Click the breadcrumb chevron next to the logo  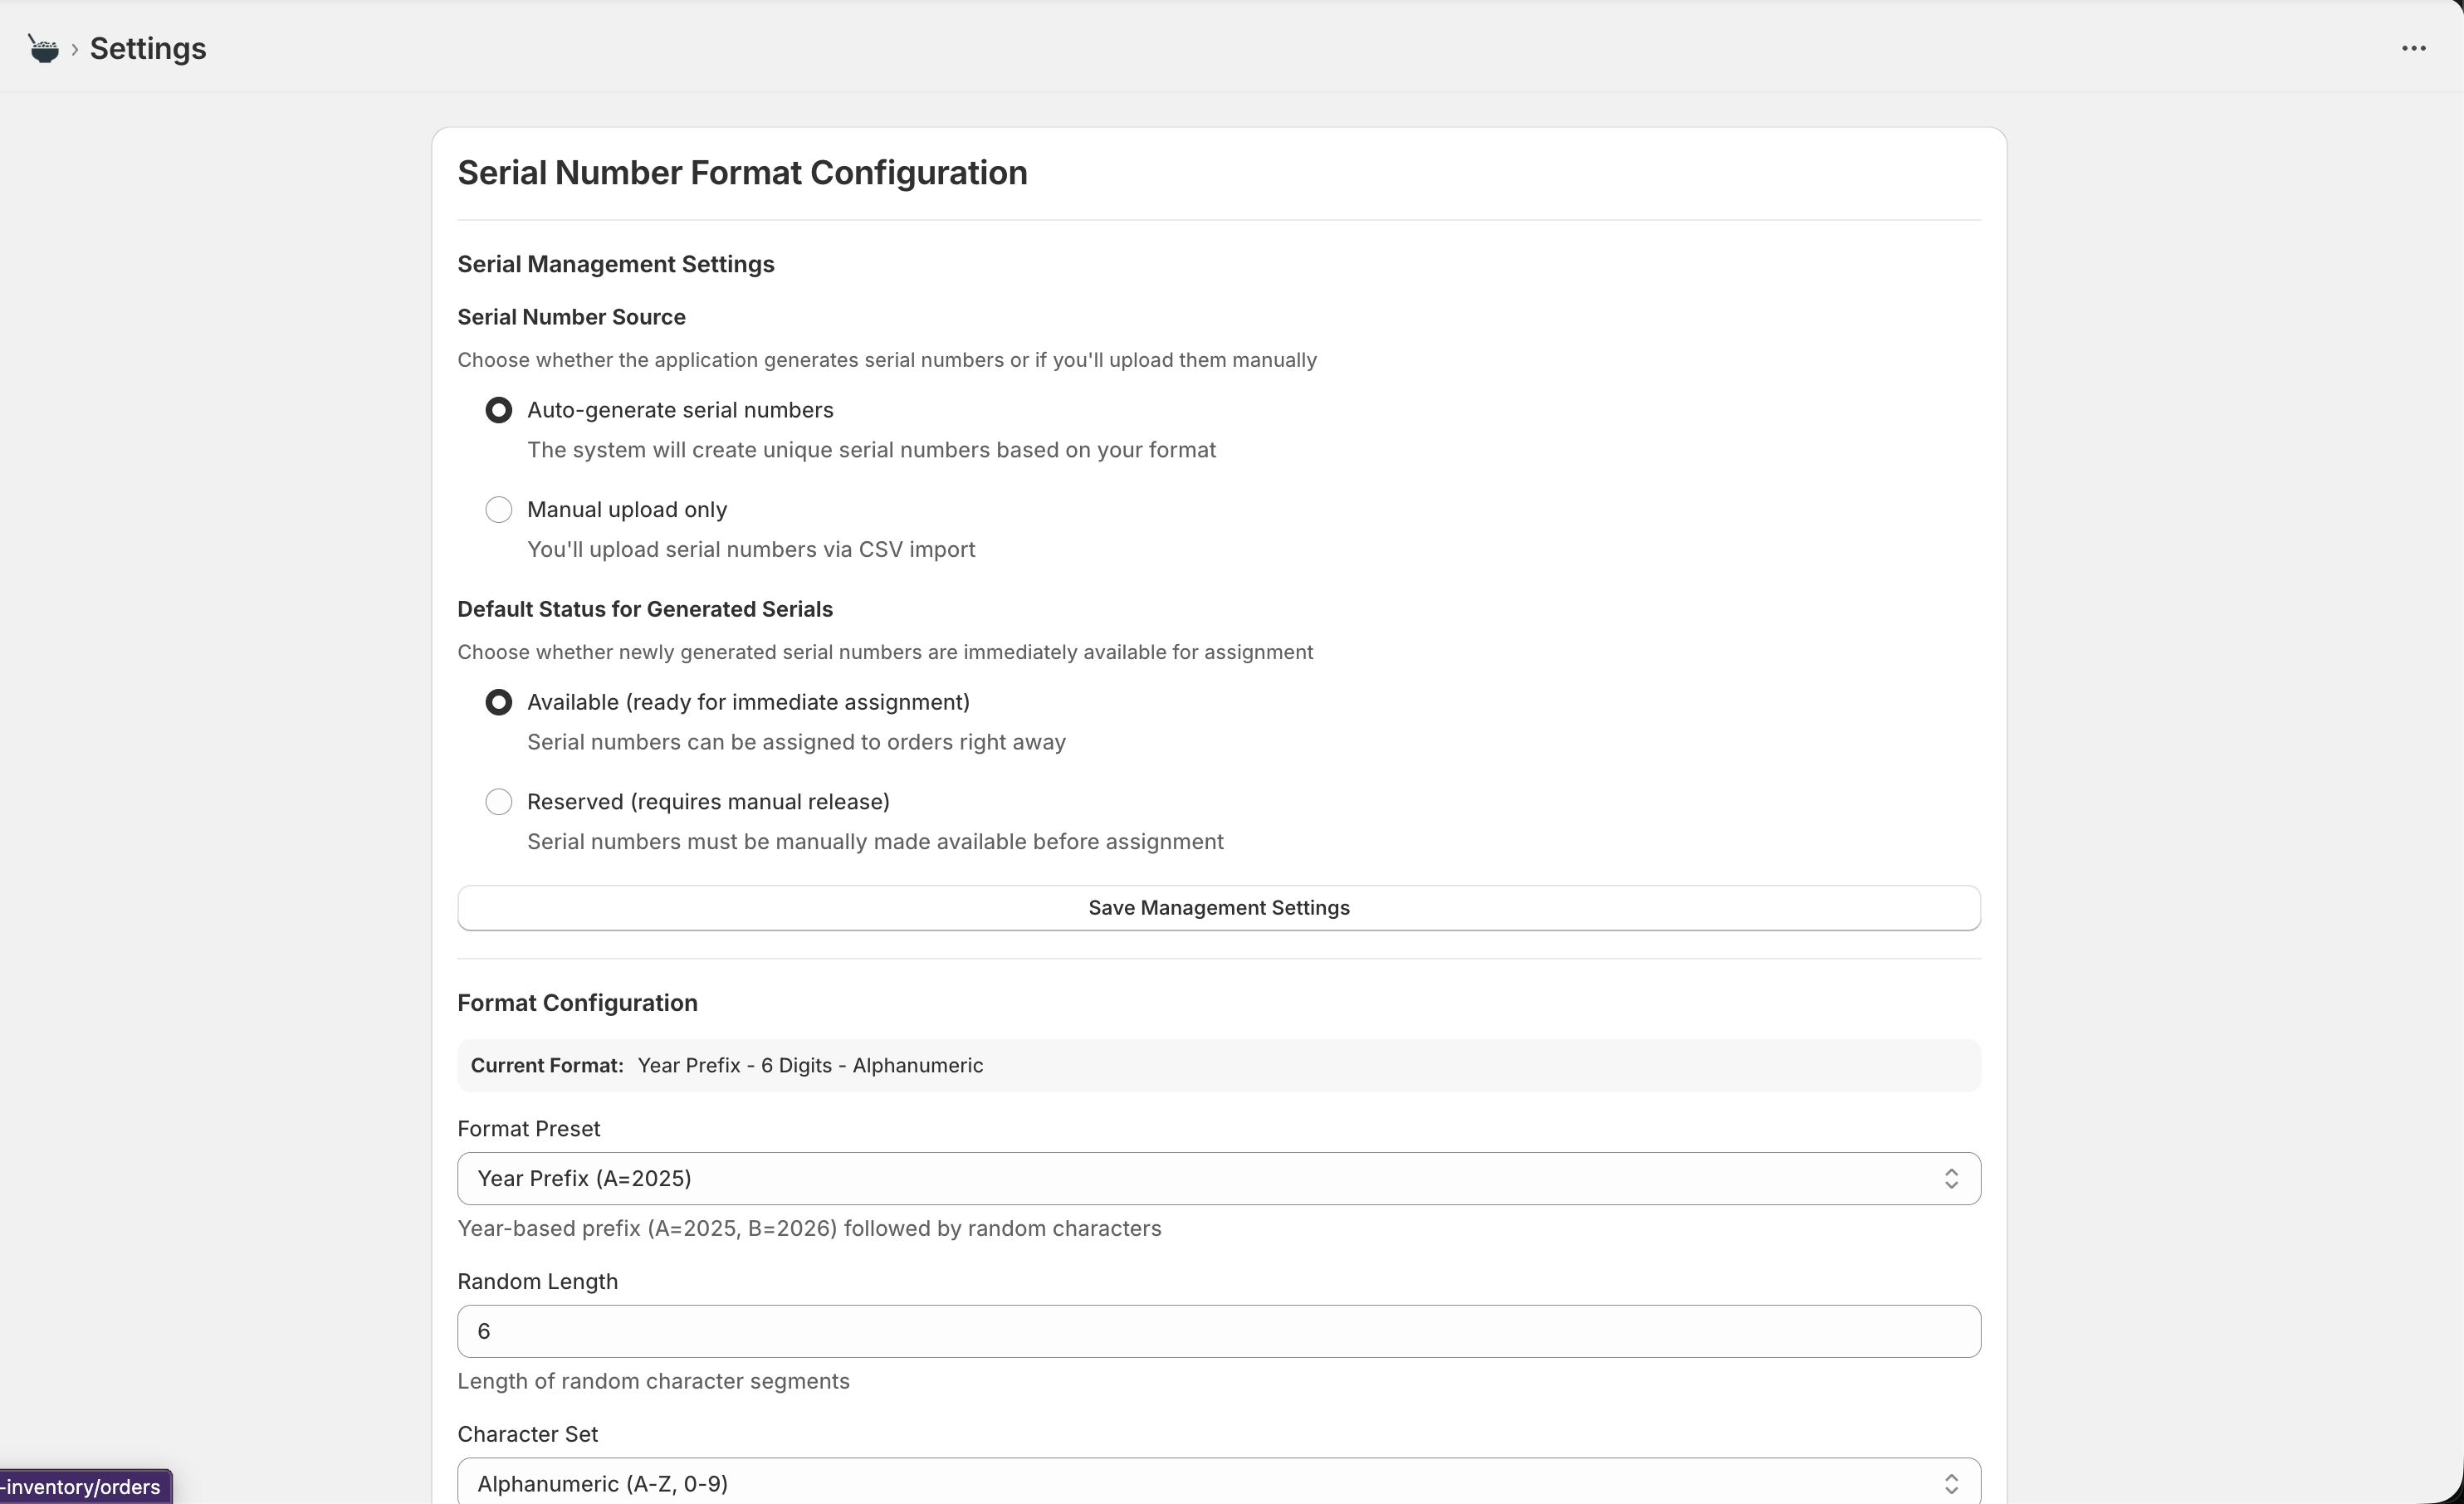(x=73, y=48)
